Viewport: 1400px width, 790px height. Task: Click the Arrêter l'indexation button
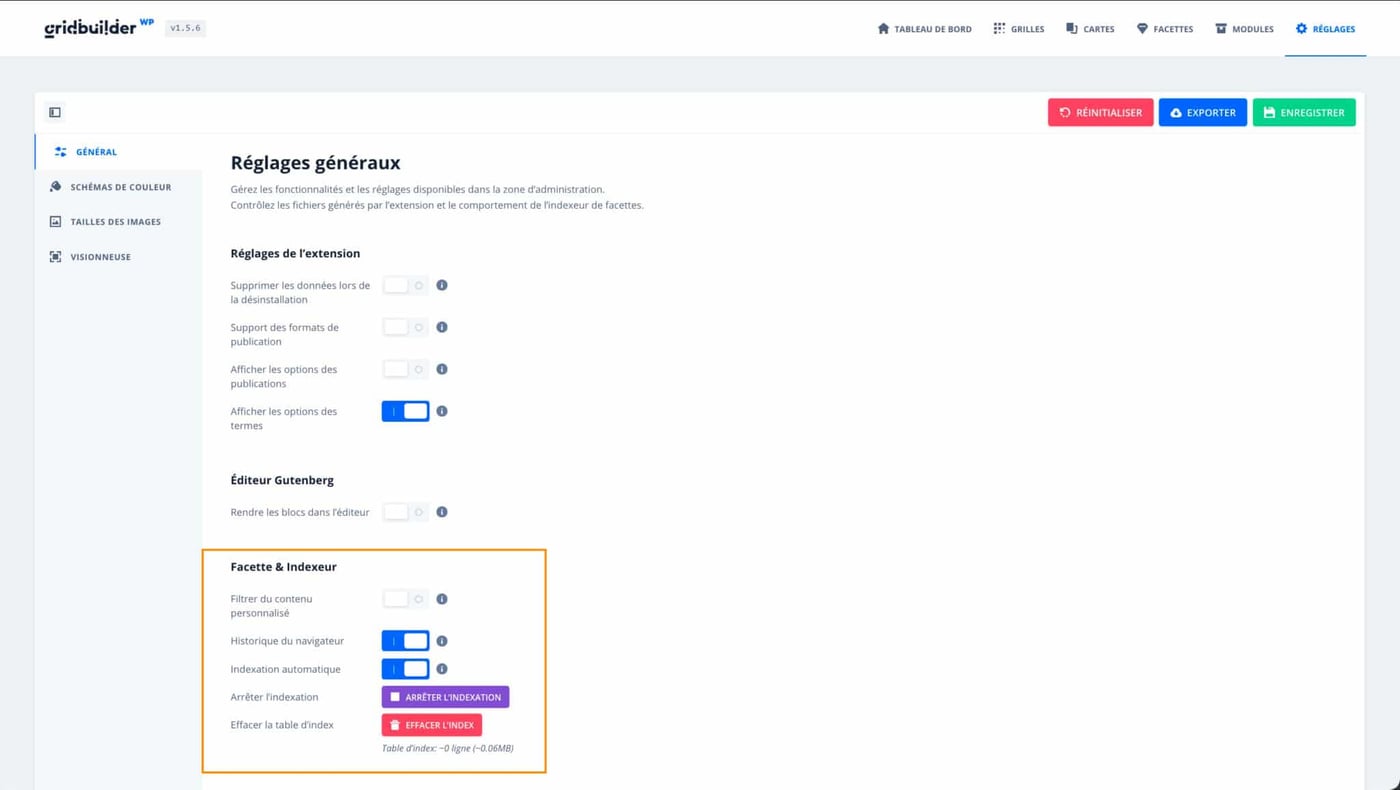pos(444,696)
